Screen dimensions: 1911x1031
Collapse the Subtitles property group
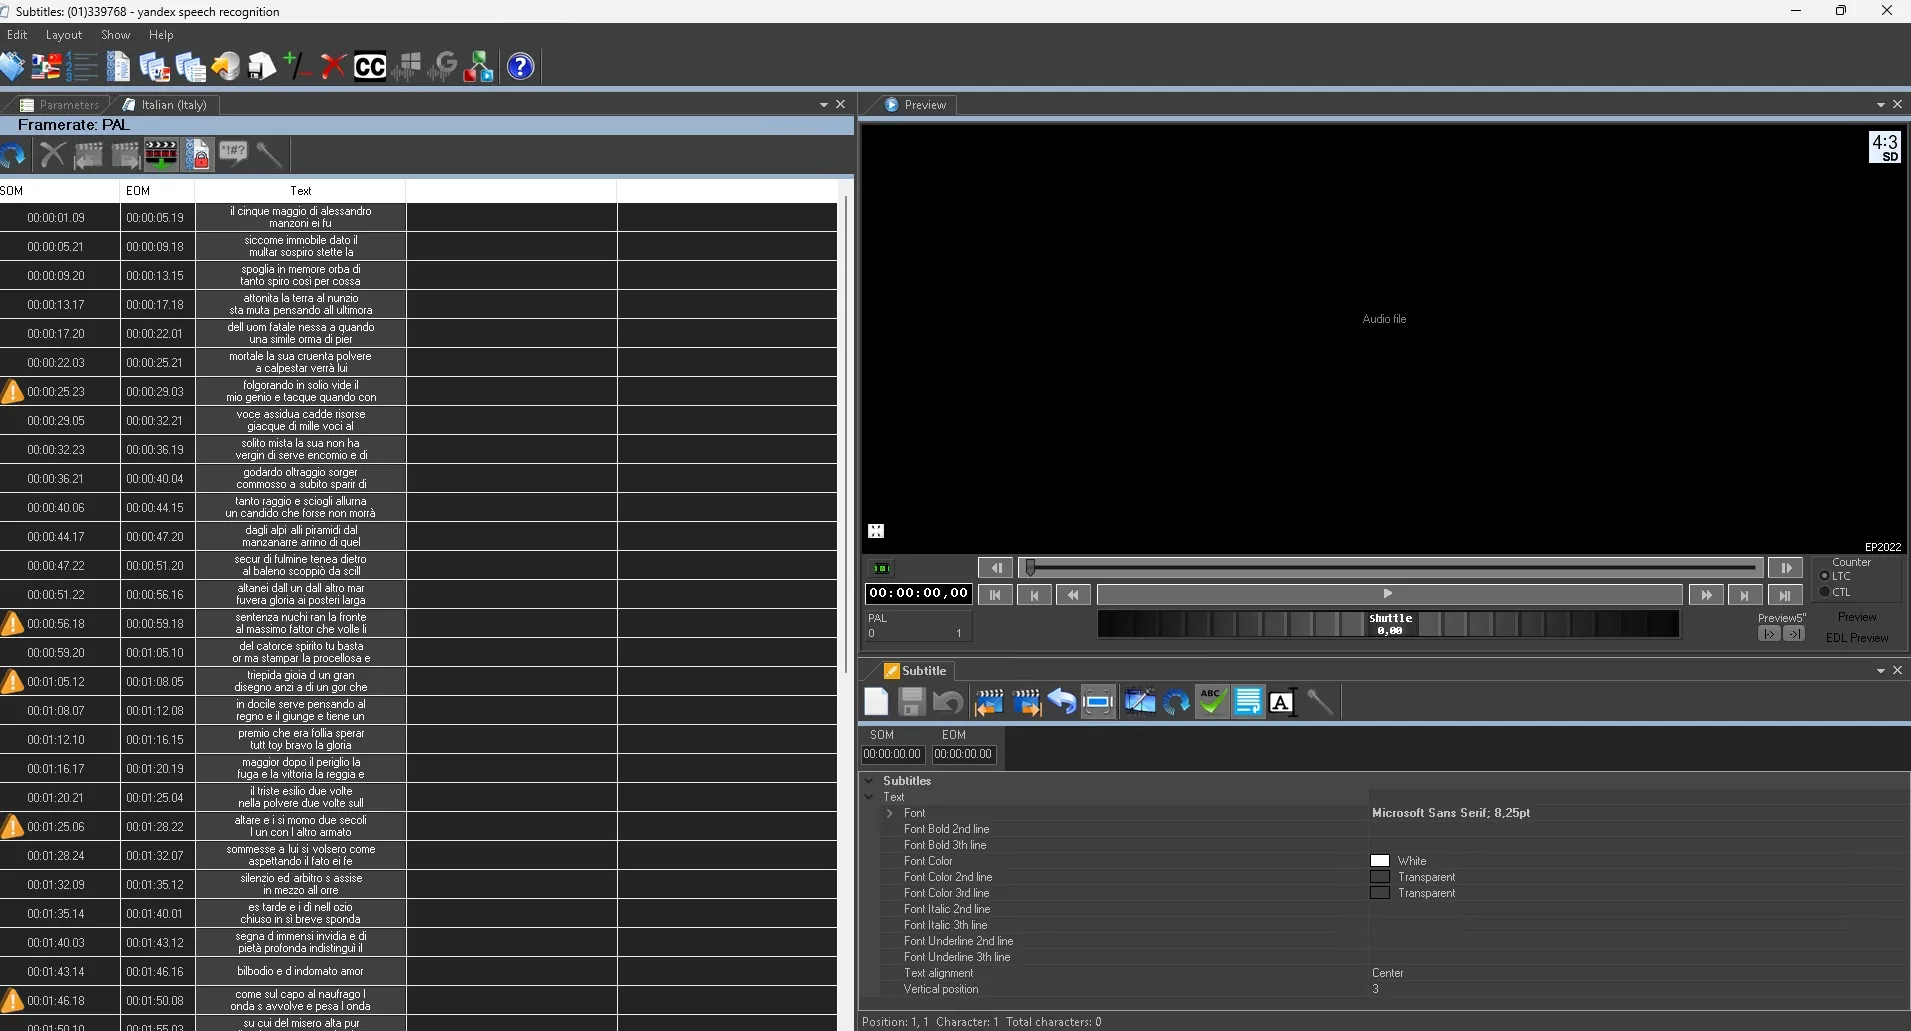click(869, 781)
